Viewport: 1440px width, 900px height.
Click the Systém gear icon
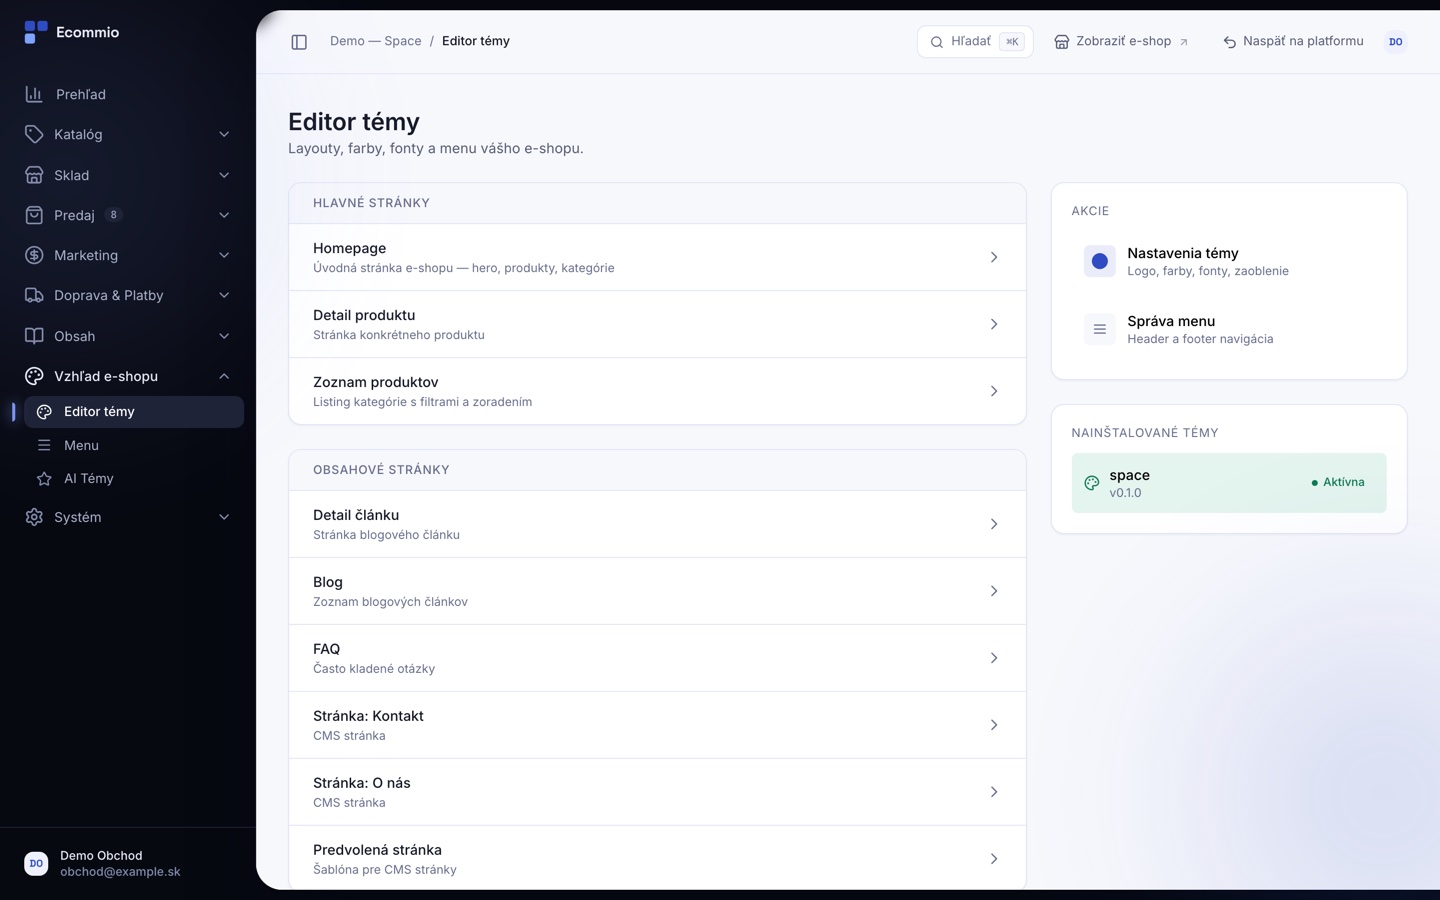[x=34, y=517]
